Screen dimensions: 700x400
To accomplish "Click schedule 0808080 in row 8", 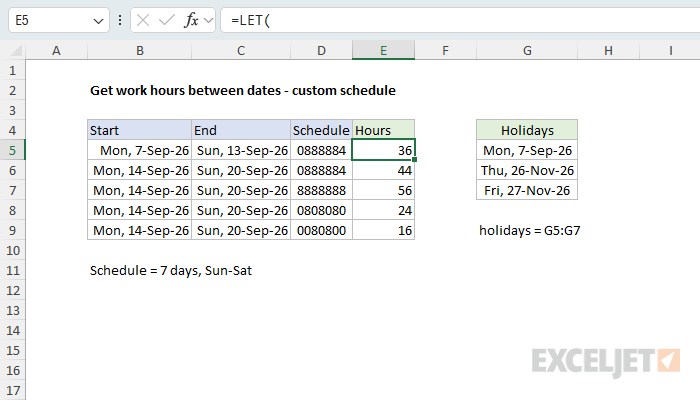I will click(321, 210).
